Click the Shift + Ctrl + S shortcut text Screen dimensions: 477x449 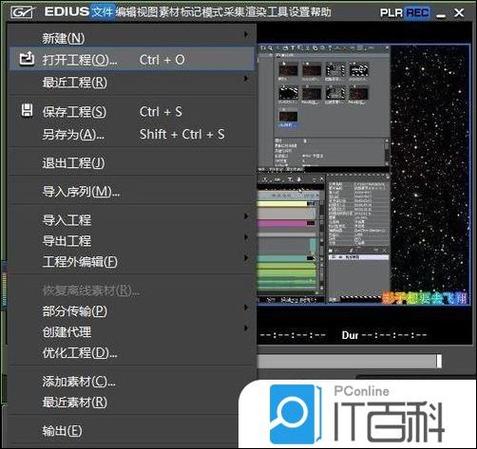click(x=182, y=134)
